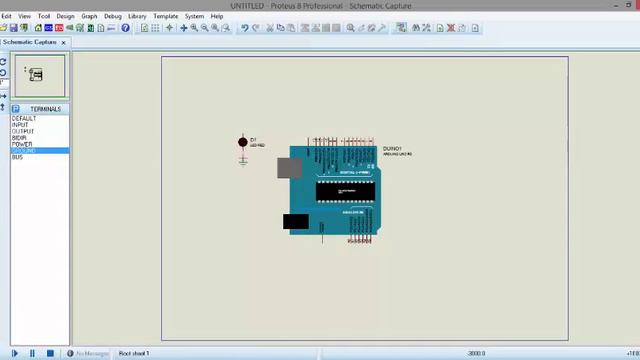Screen dimensions: 640x360
Task: Close the Schematic Capture tab
Action: coord(64,42)
